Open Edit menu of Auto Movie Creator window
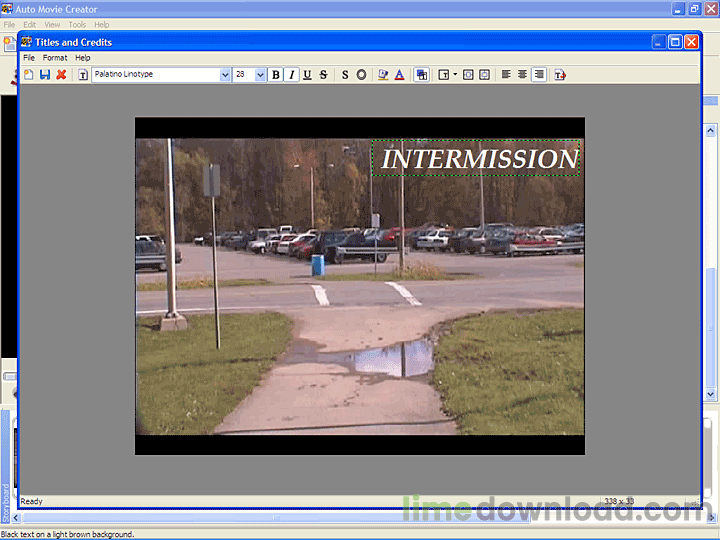The width and height of the screenshot is (720, 540). [x=29, y=25]
